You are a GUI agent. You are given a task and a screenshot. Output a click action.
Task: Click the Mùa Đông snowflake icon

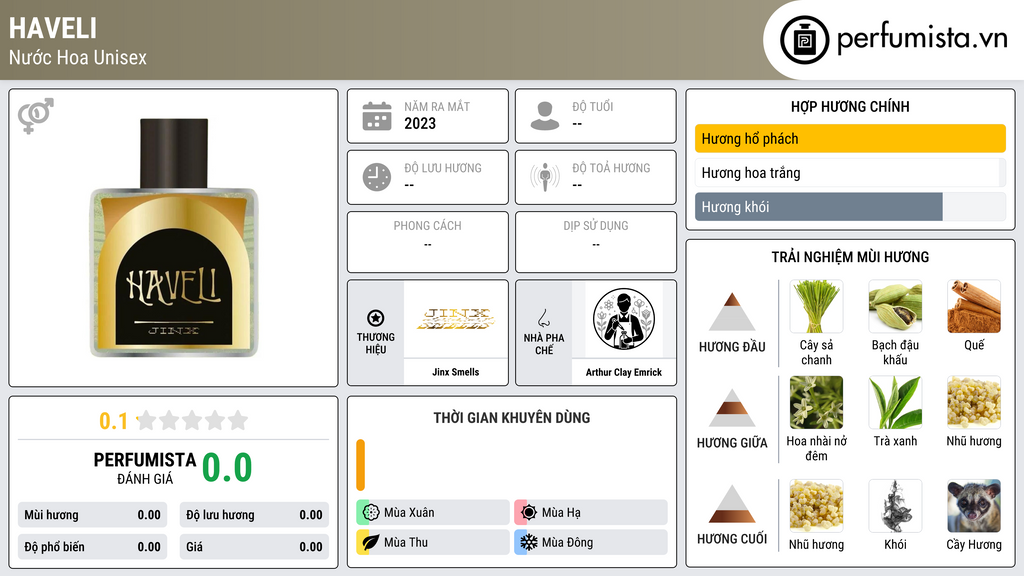(x=529, y=542)
